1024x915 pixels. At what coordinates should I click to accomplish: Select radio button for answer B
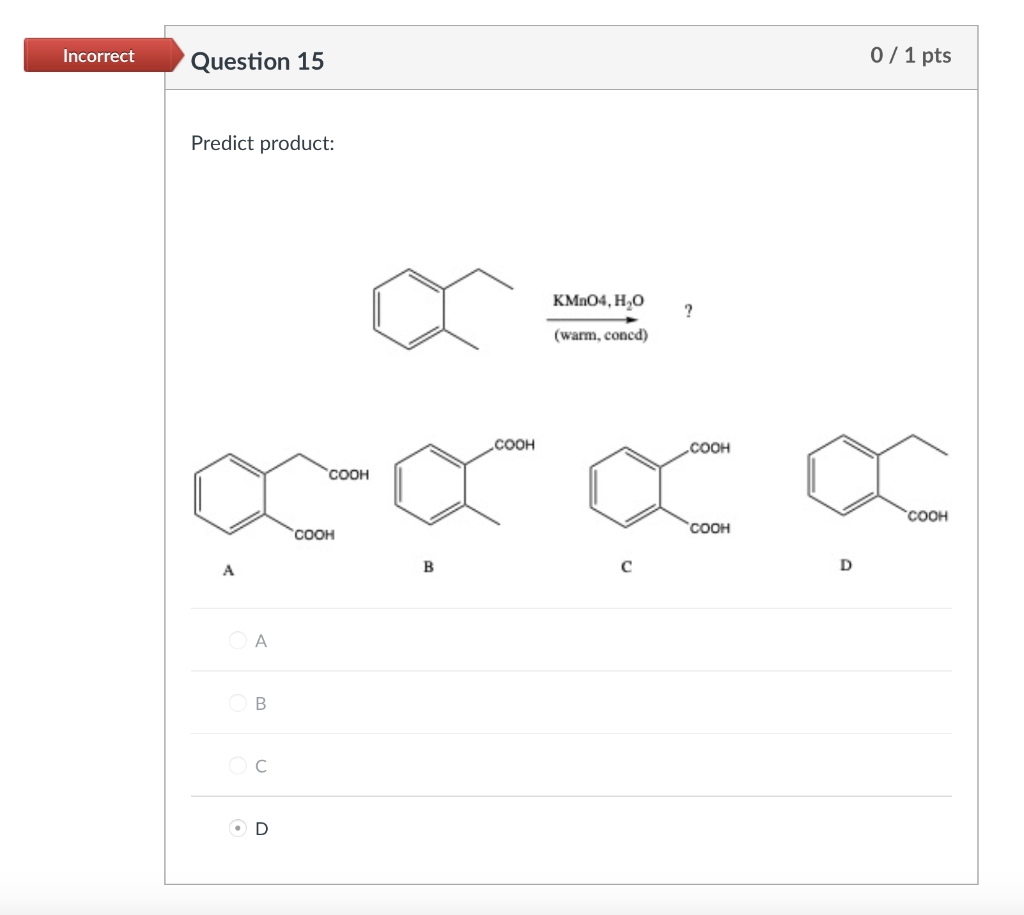point(238,703)
